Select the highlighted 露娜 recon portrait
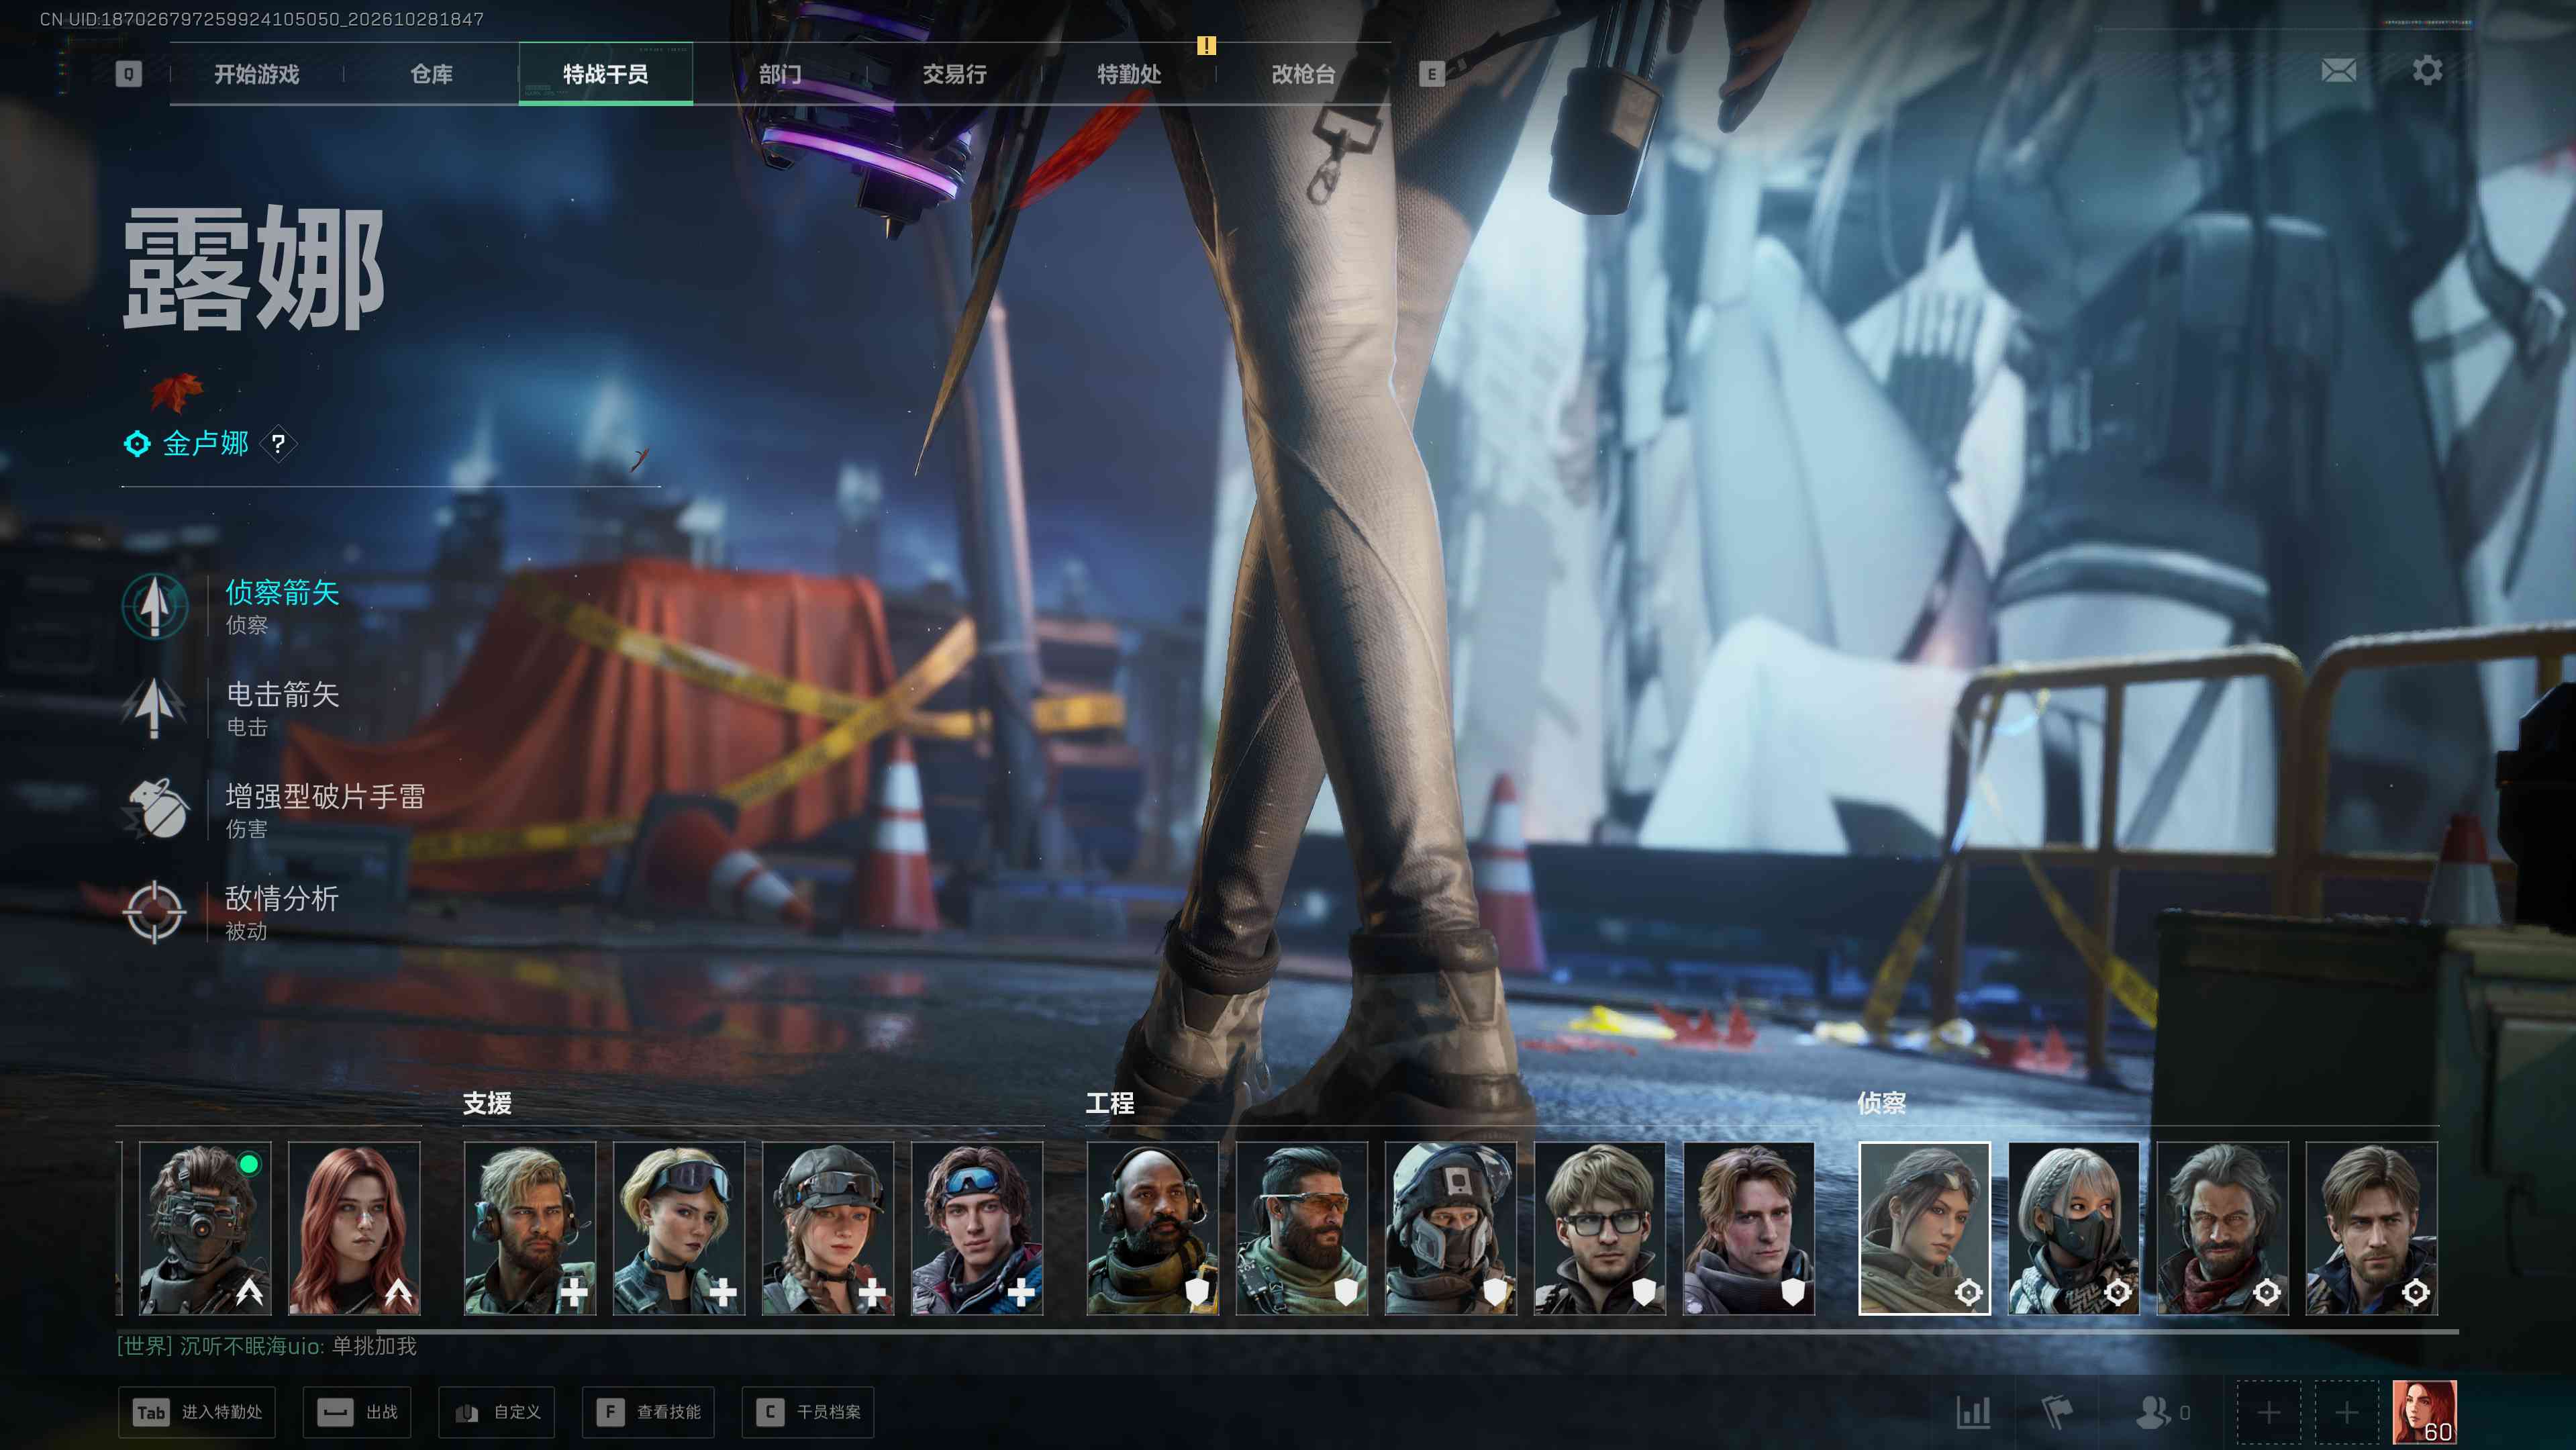Screen dimensions: 2576x1450 (x=1925, y=1229)
